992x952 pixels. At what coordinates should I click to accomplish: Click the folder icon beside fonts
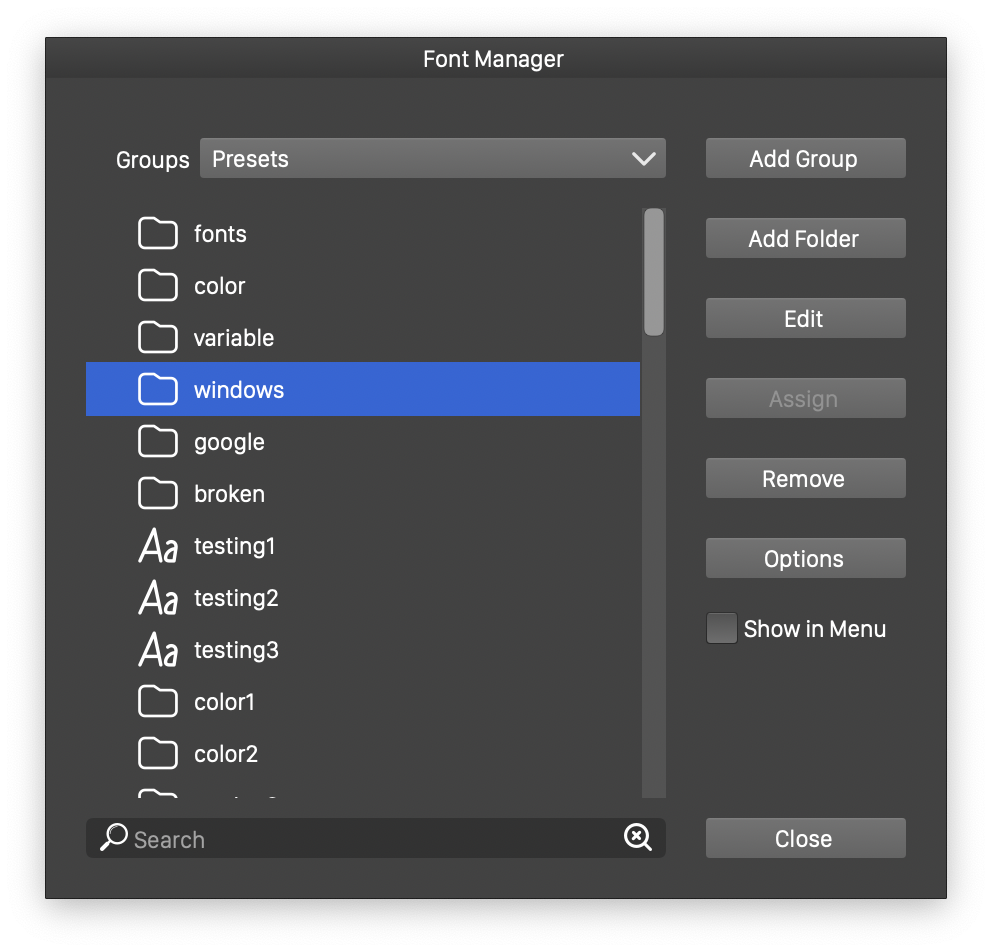click(157, 234)
